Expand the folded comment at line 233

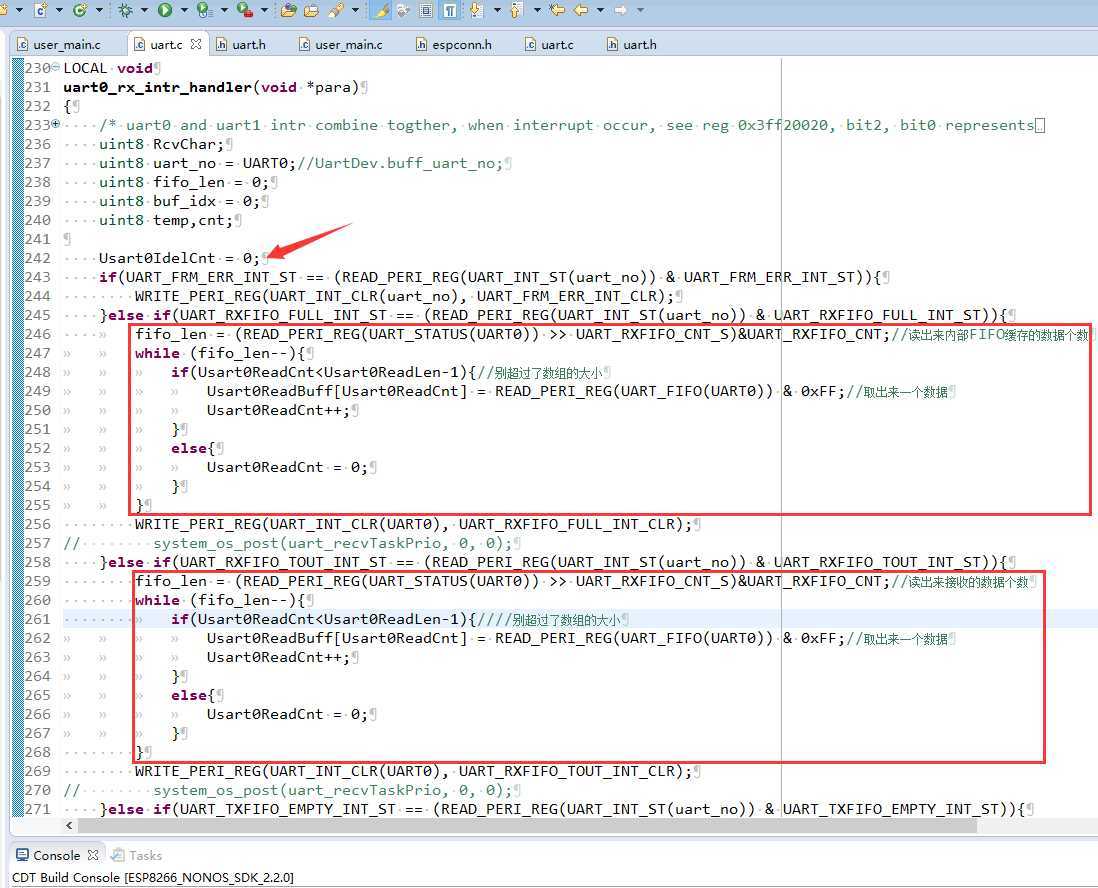[x=55, y=124]
